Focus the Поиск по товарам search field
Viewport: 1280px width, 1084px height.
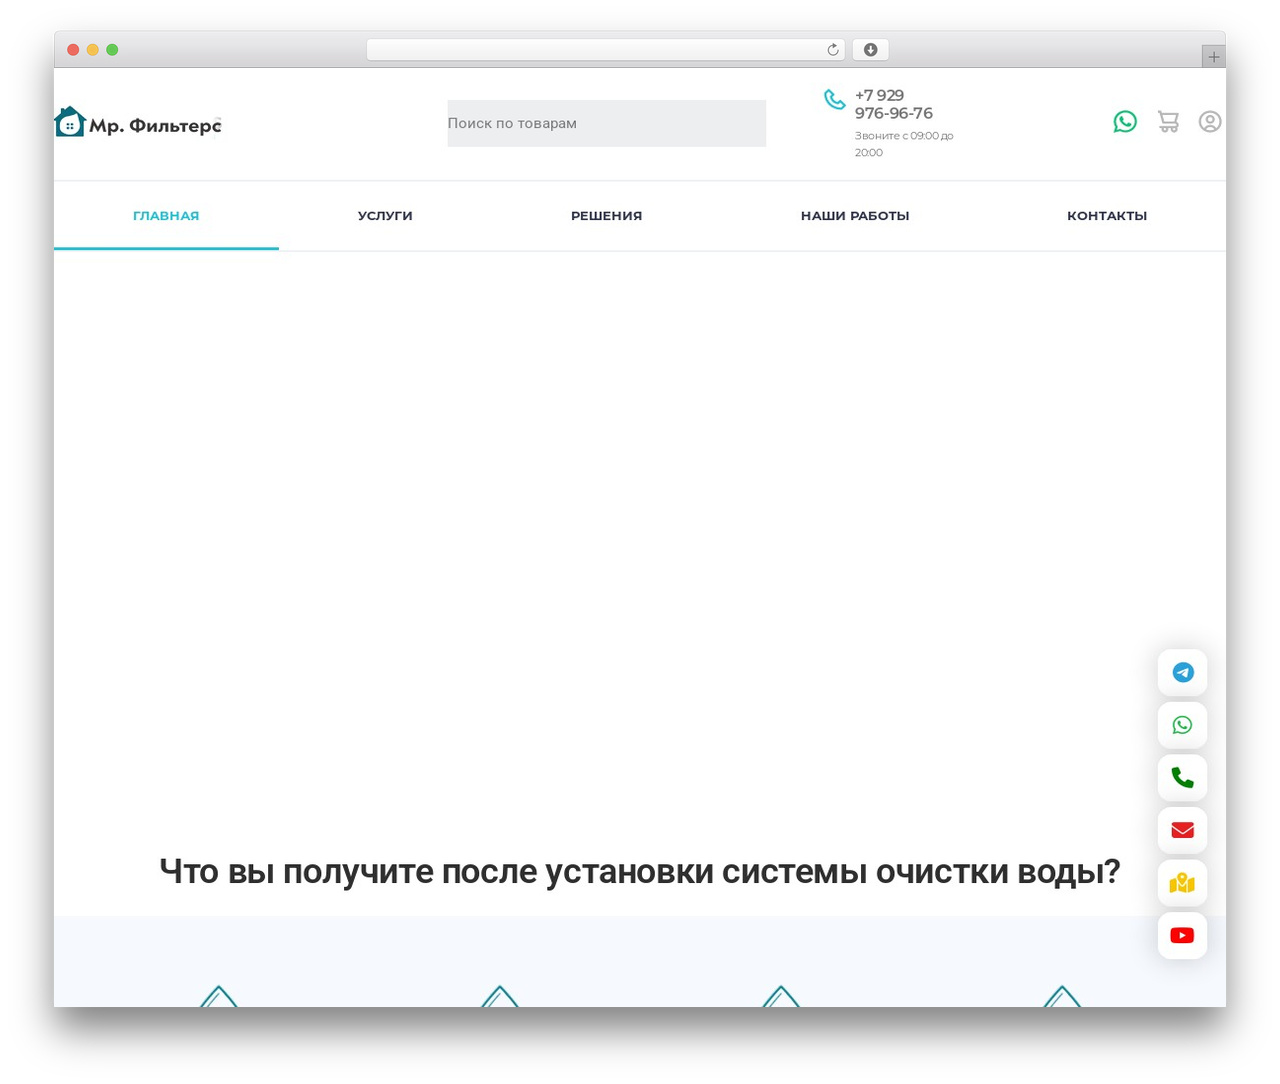coord(606,123)
